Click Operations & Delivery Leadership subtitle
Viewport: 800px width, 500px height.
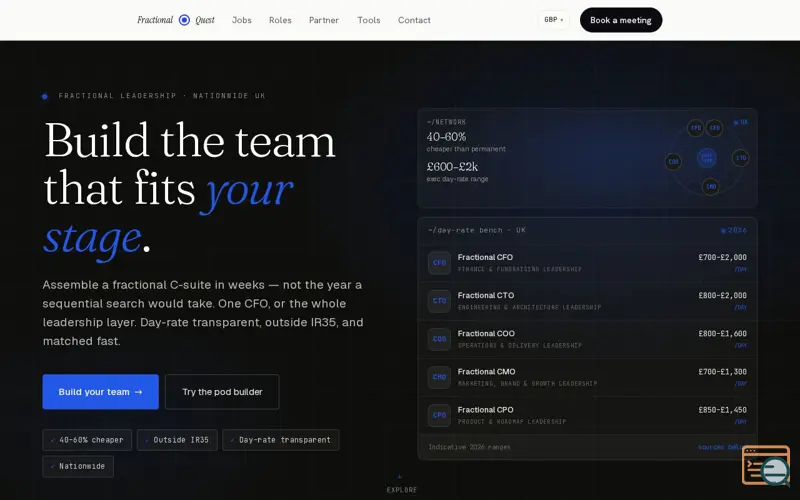pyautogui.click(x=519, y=345)
